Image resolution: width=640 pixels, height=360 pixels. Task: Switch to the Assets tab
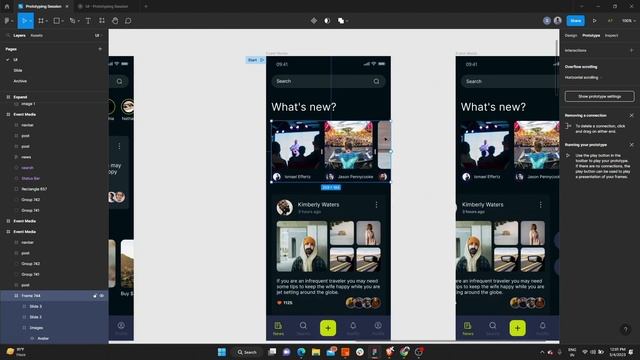(x=36, y=36)
